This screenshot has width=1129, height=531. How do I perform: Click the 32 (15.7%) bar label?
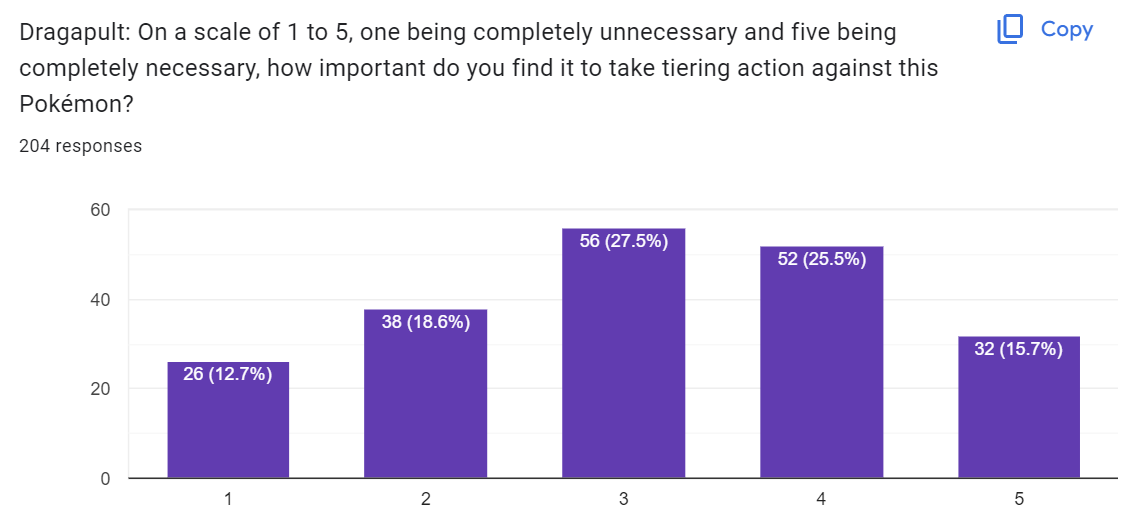(1019, 349)
